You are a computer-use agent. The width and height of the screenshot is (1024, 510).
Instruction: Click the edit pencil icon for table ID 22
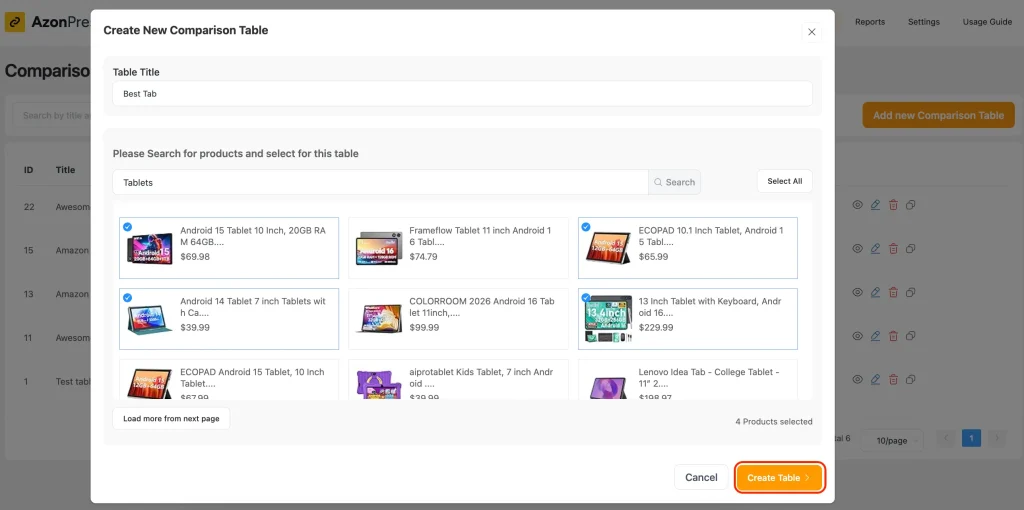(x=875, y=205)
